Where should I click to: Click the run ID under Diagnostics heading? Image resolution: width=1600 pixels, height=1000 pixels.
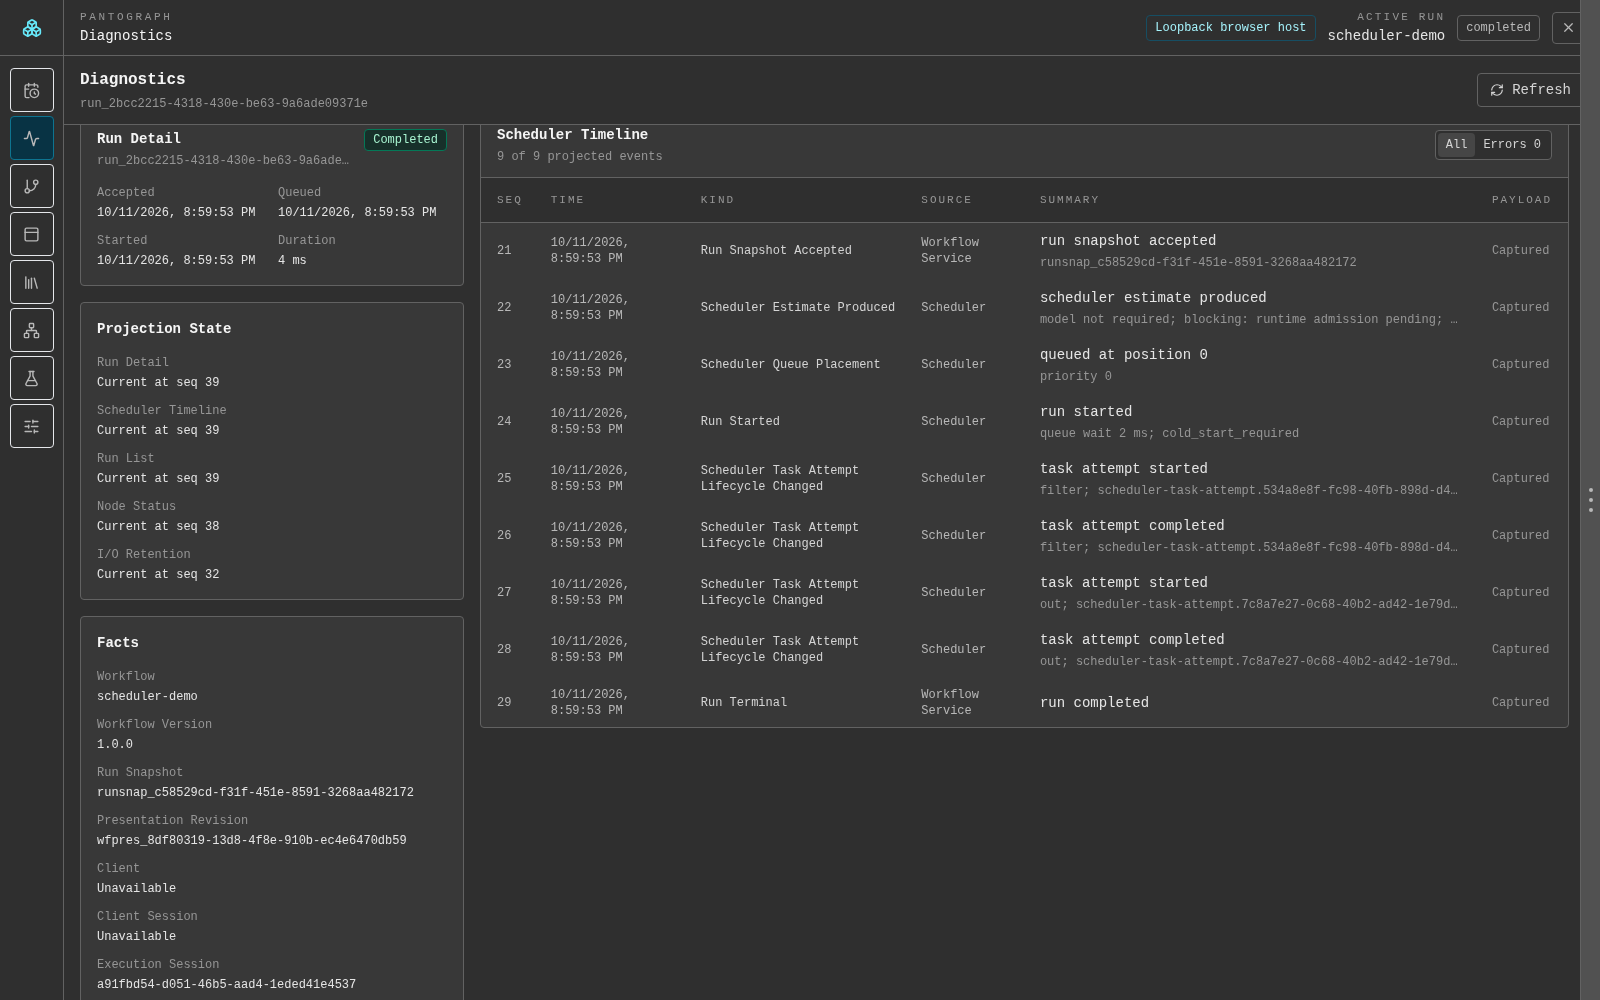[x=224, y=104]
